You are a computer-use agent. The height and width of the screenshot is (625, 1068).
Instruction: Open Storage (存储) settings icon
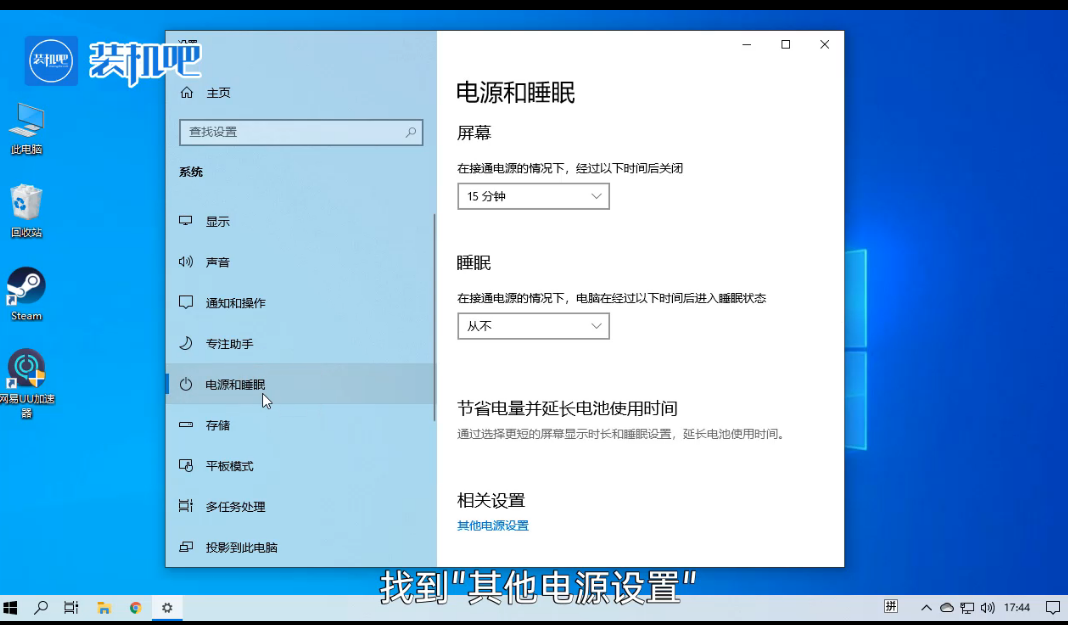coord(186,425)
